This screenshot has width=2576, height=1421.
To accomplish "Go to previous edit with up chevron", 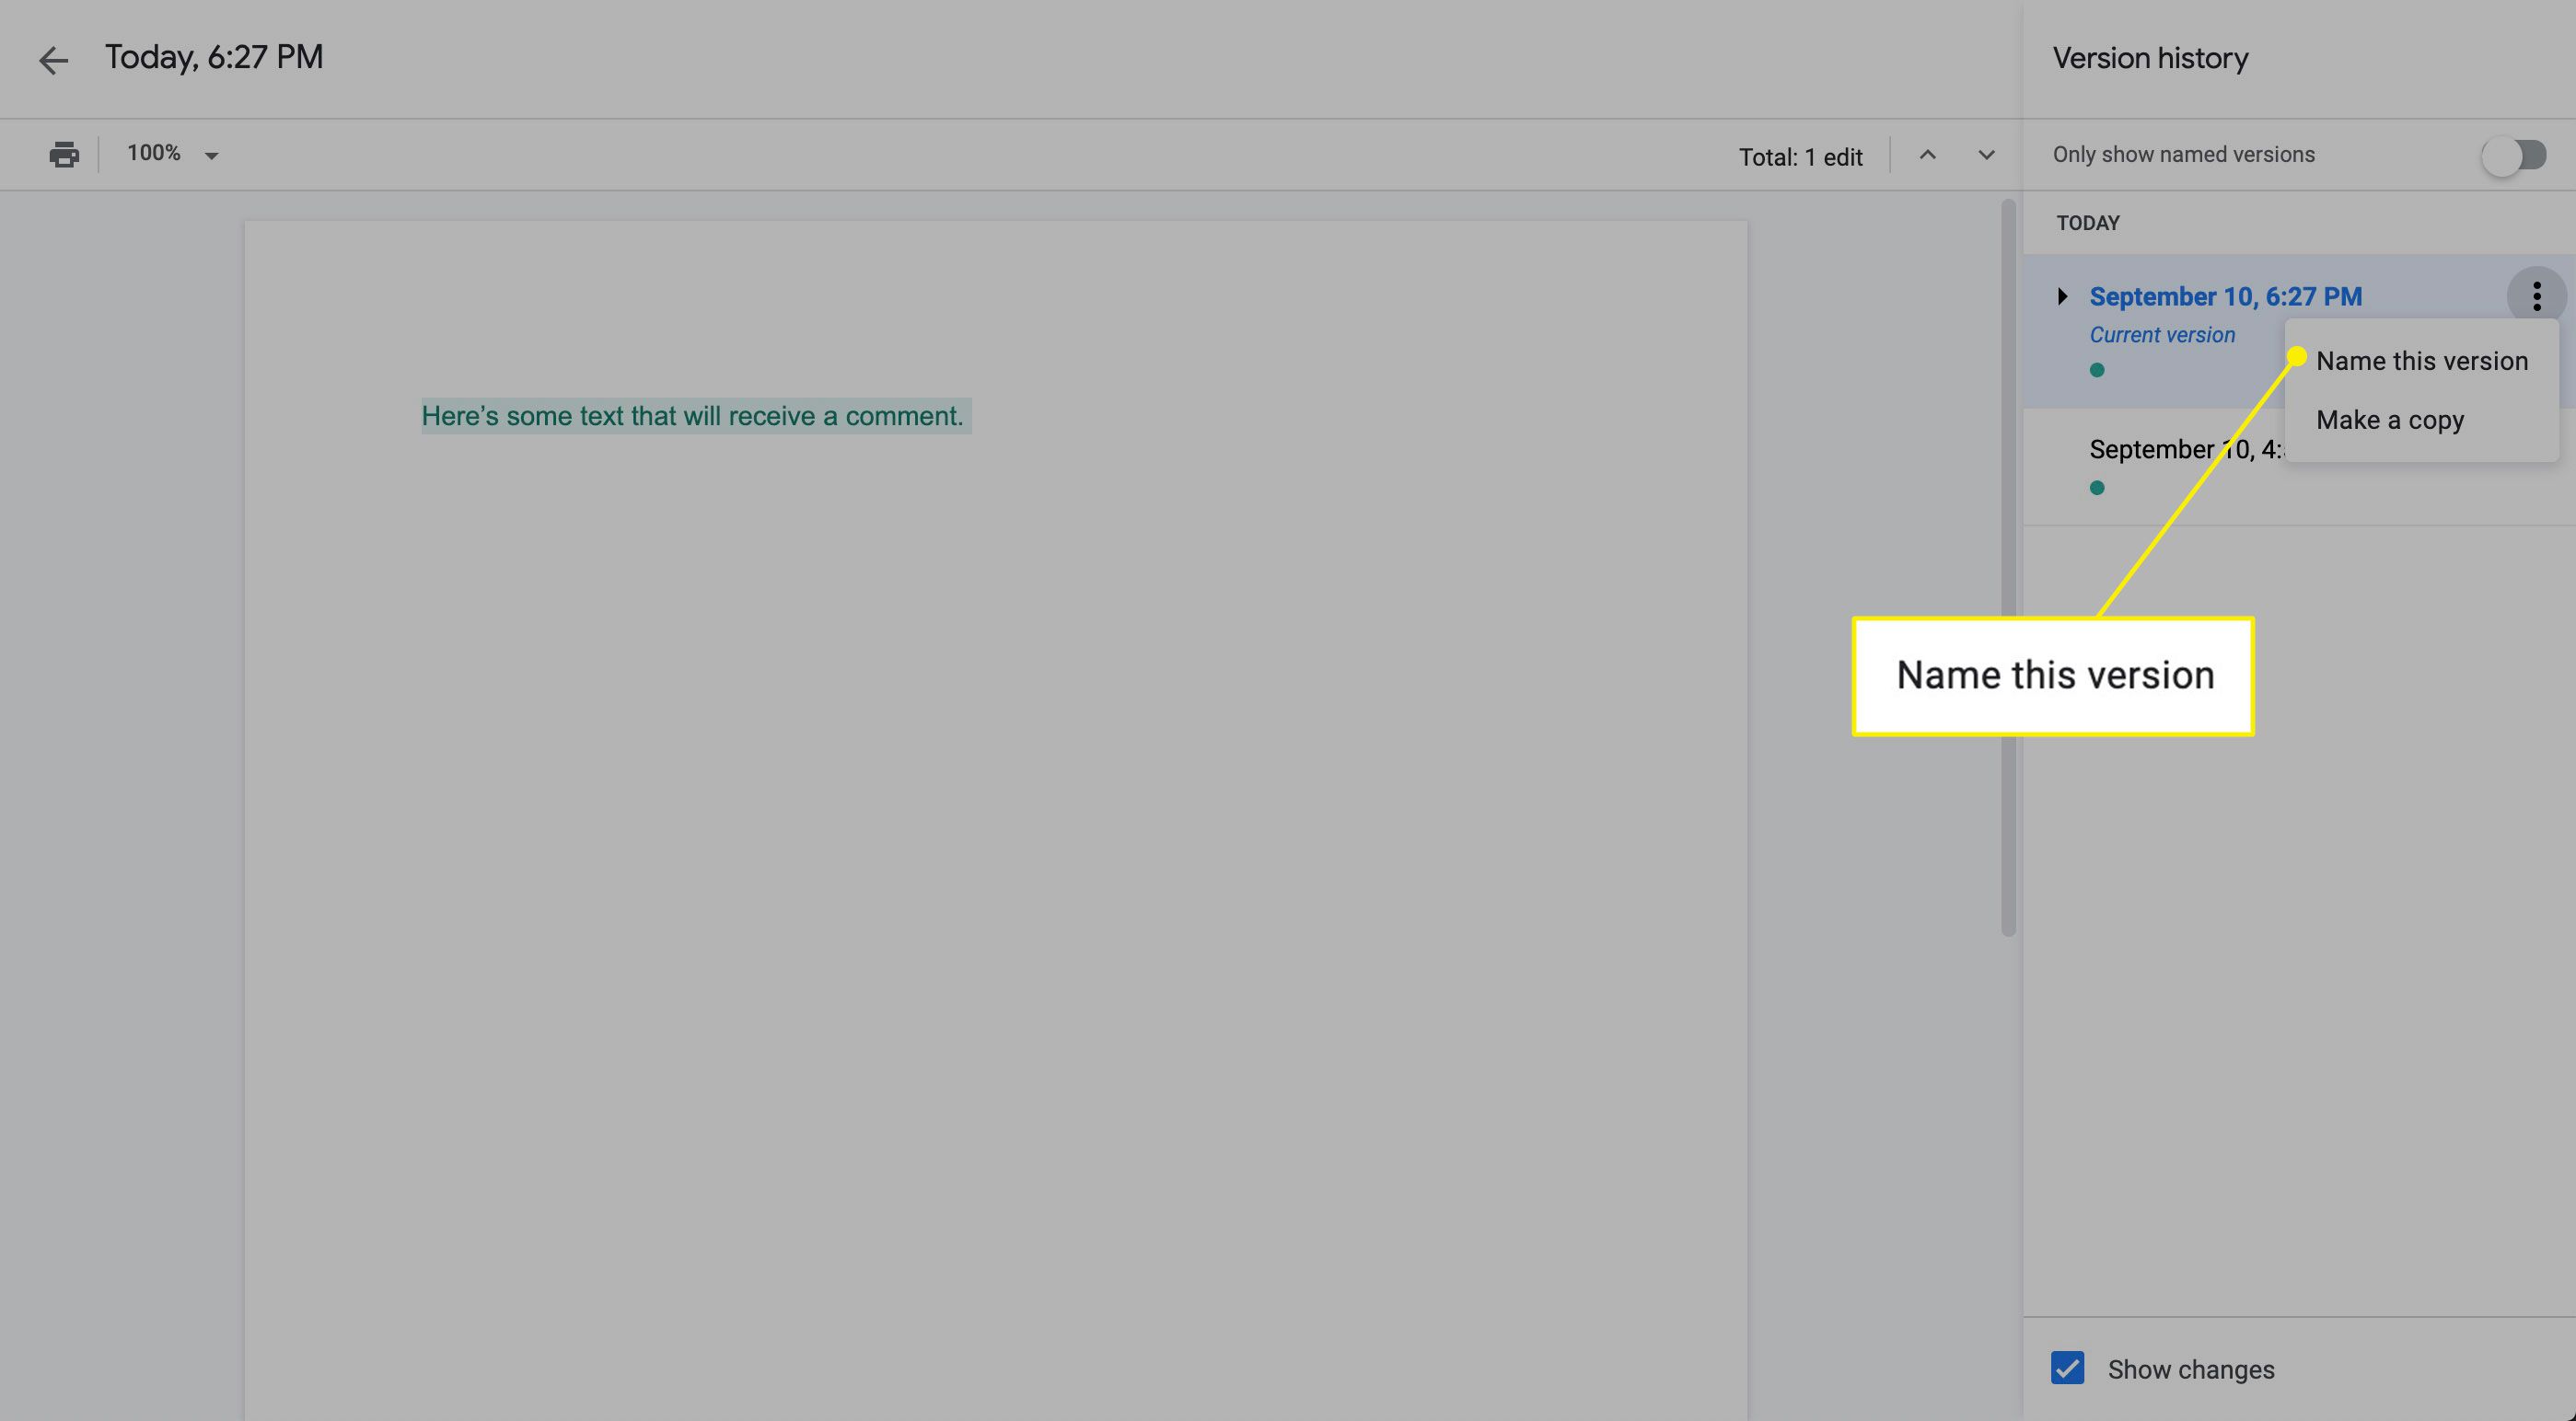I will [x=1927, y=155].
